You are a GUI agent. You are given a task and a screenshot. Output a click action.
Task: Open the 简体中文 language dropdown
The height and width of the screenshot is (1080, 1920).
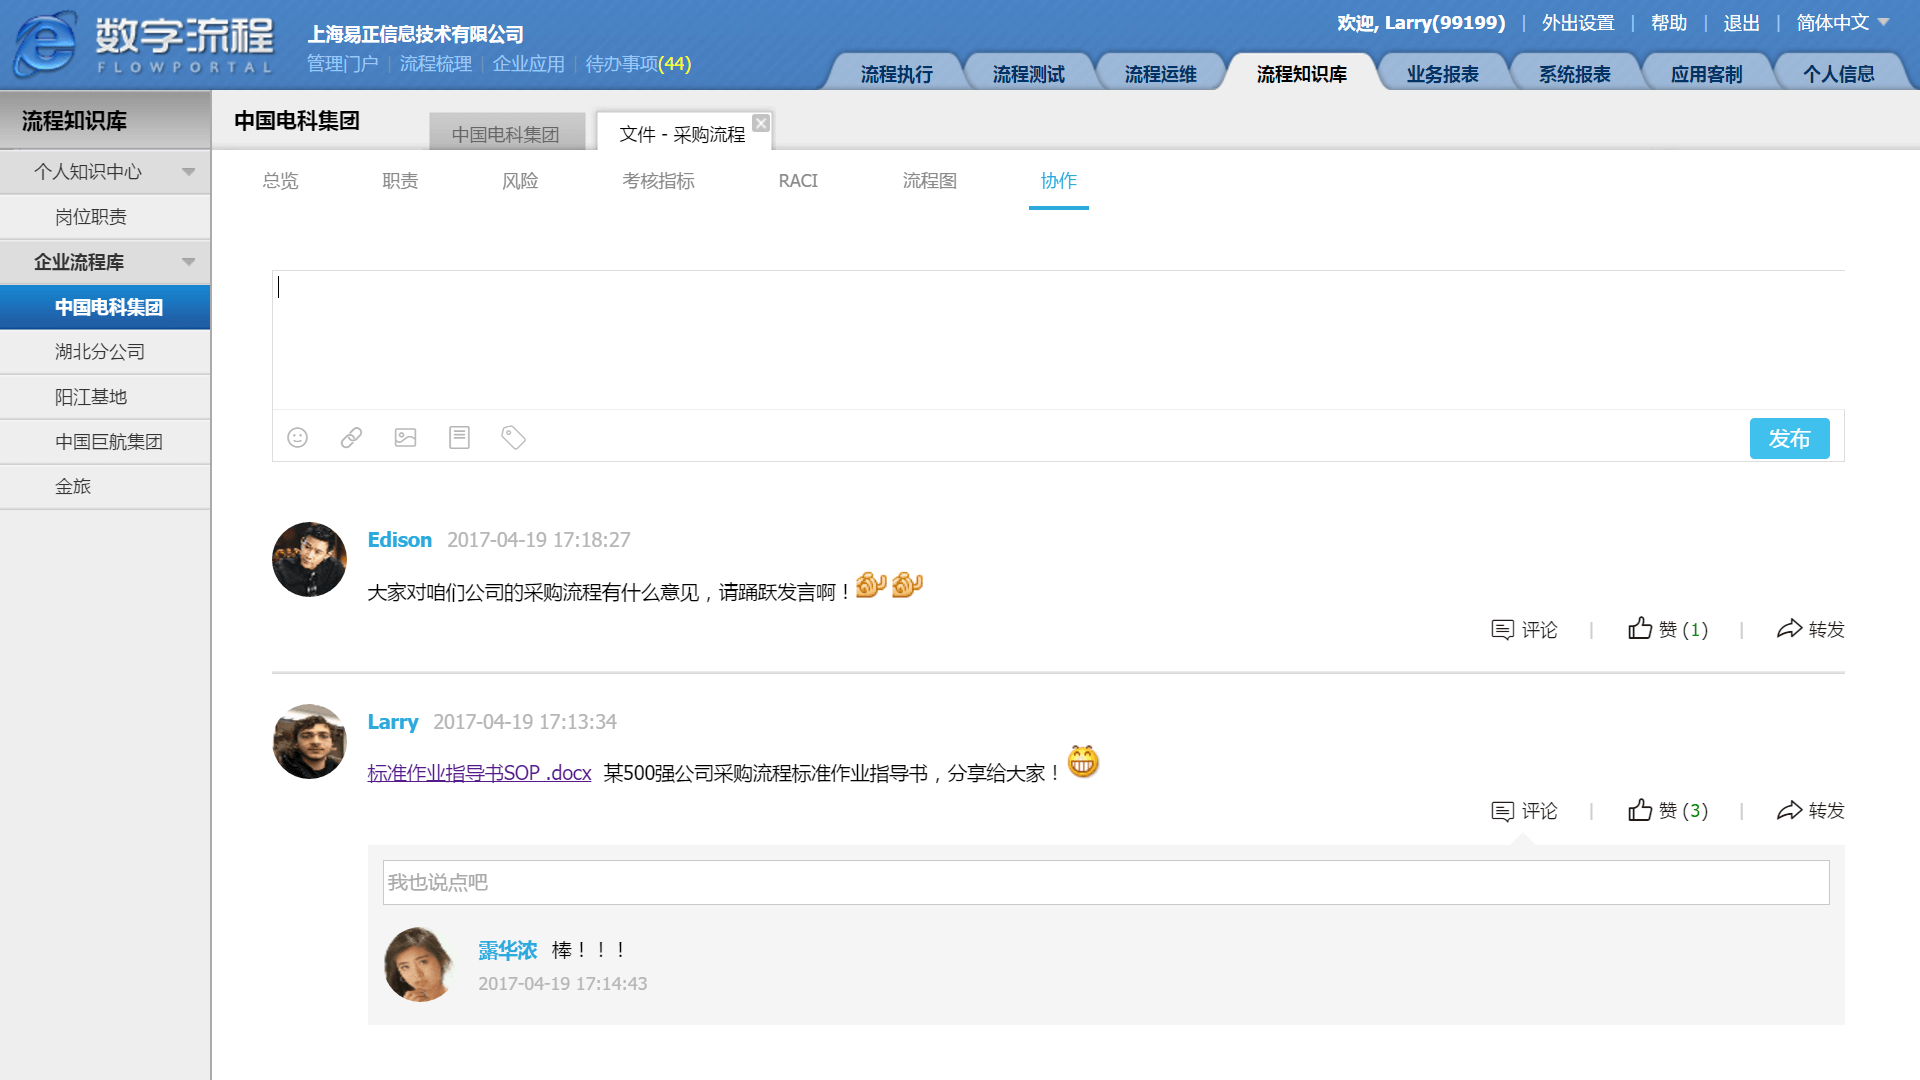pos(1842,22)
